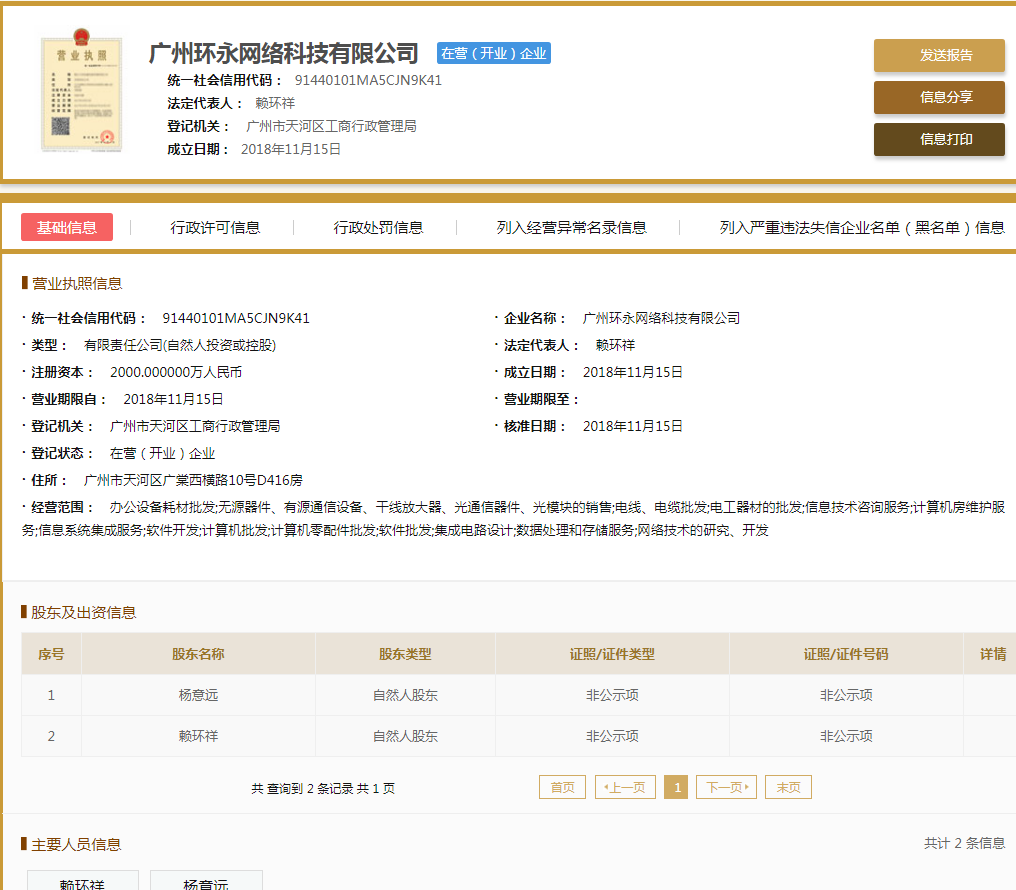
Task: Click the 信息打印 button
Action: point(939,140)
